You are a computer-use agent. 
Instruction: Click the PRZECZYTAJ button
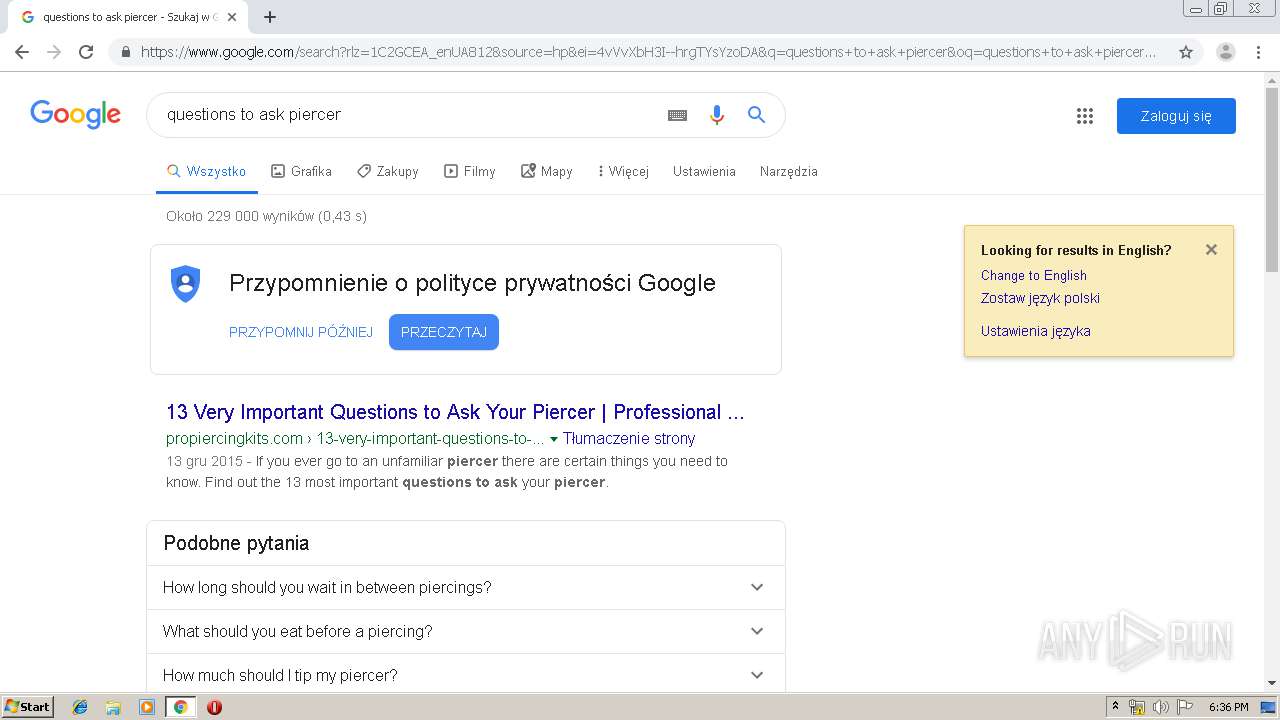click(x=444, y=332)
